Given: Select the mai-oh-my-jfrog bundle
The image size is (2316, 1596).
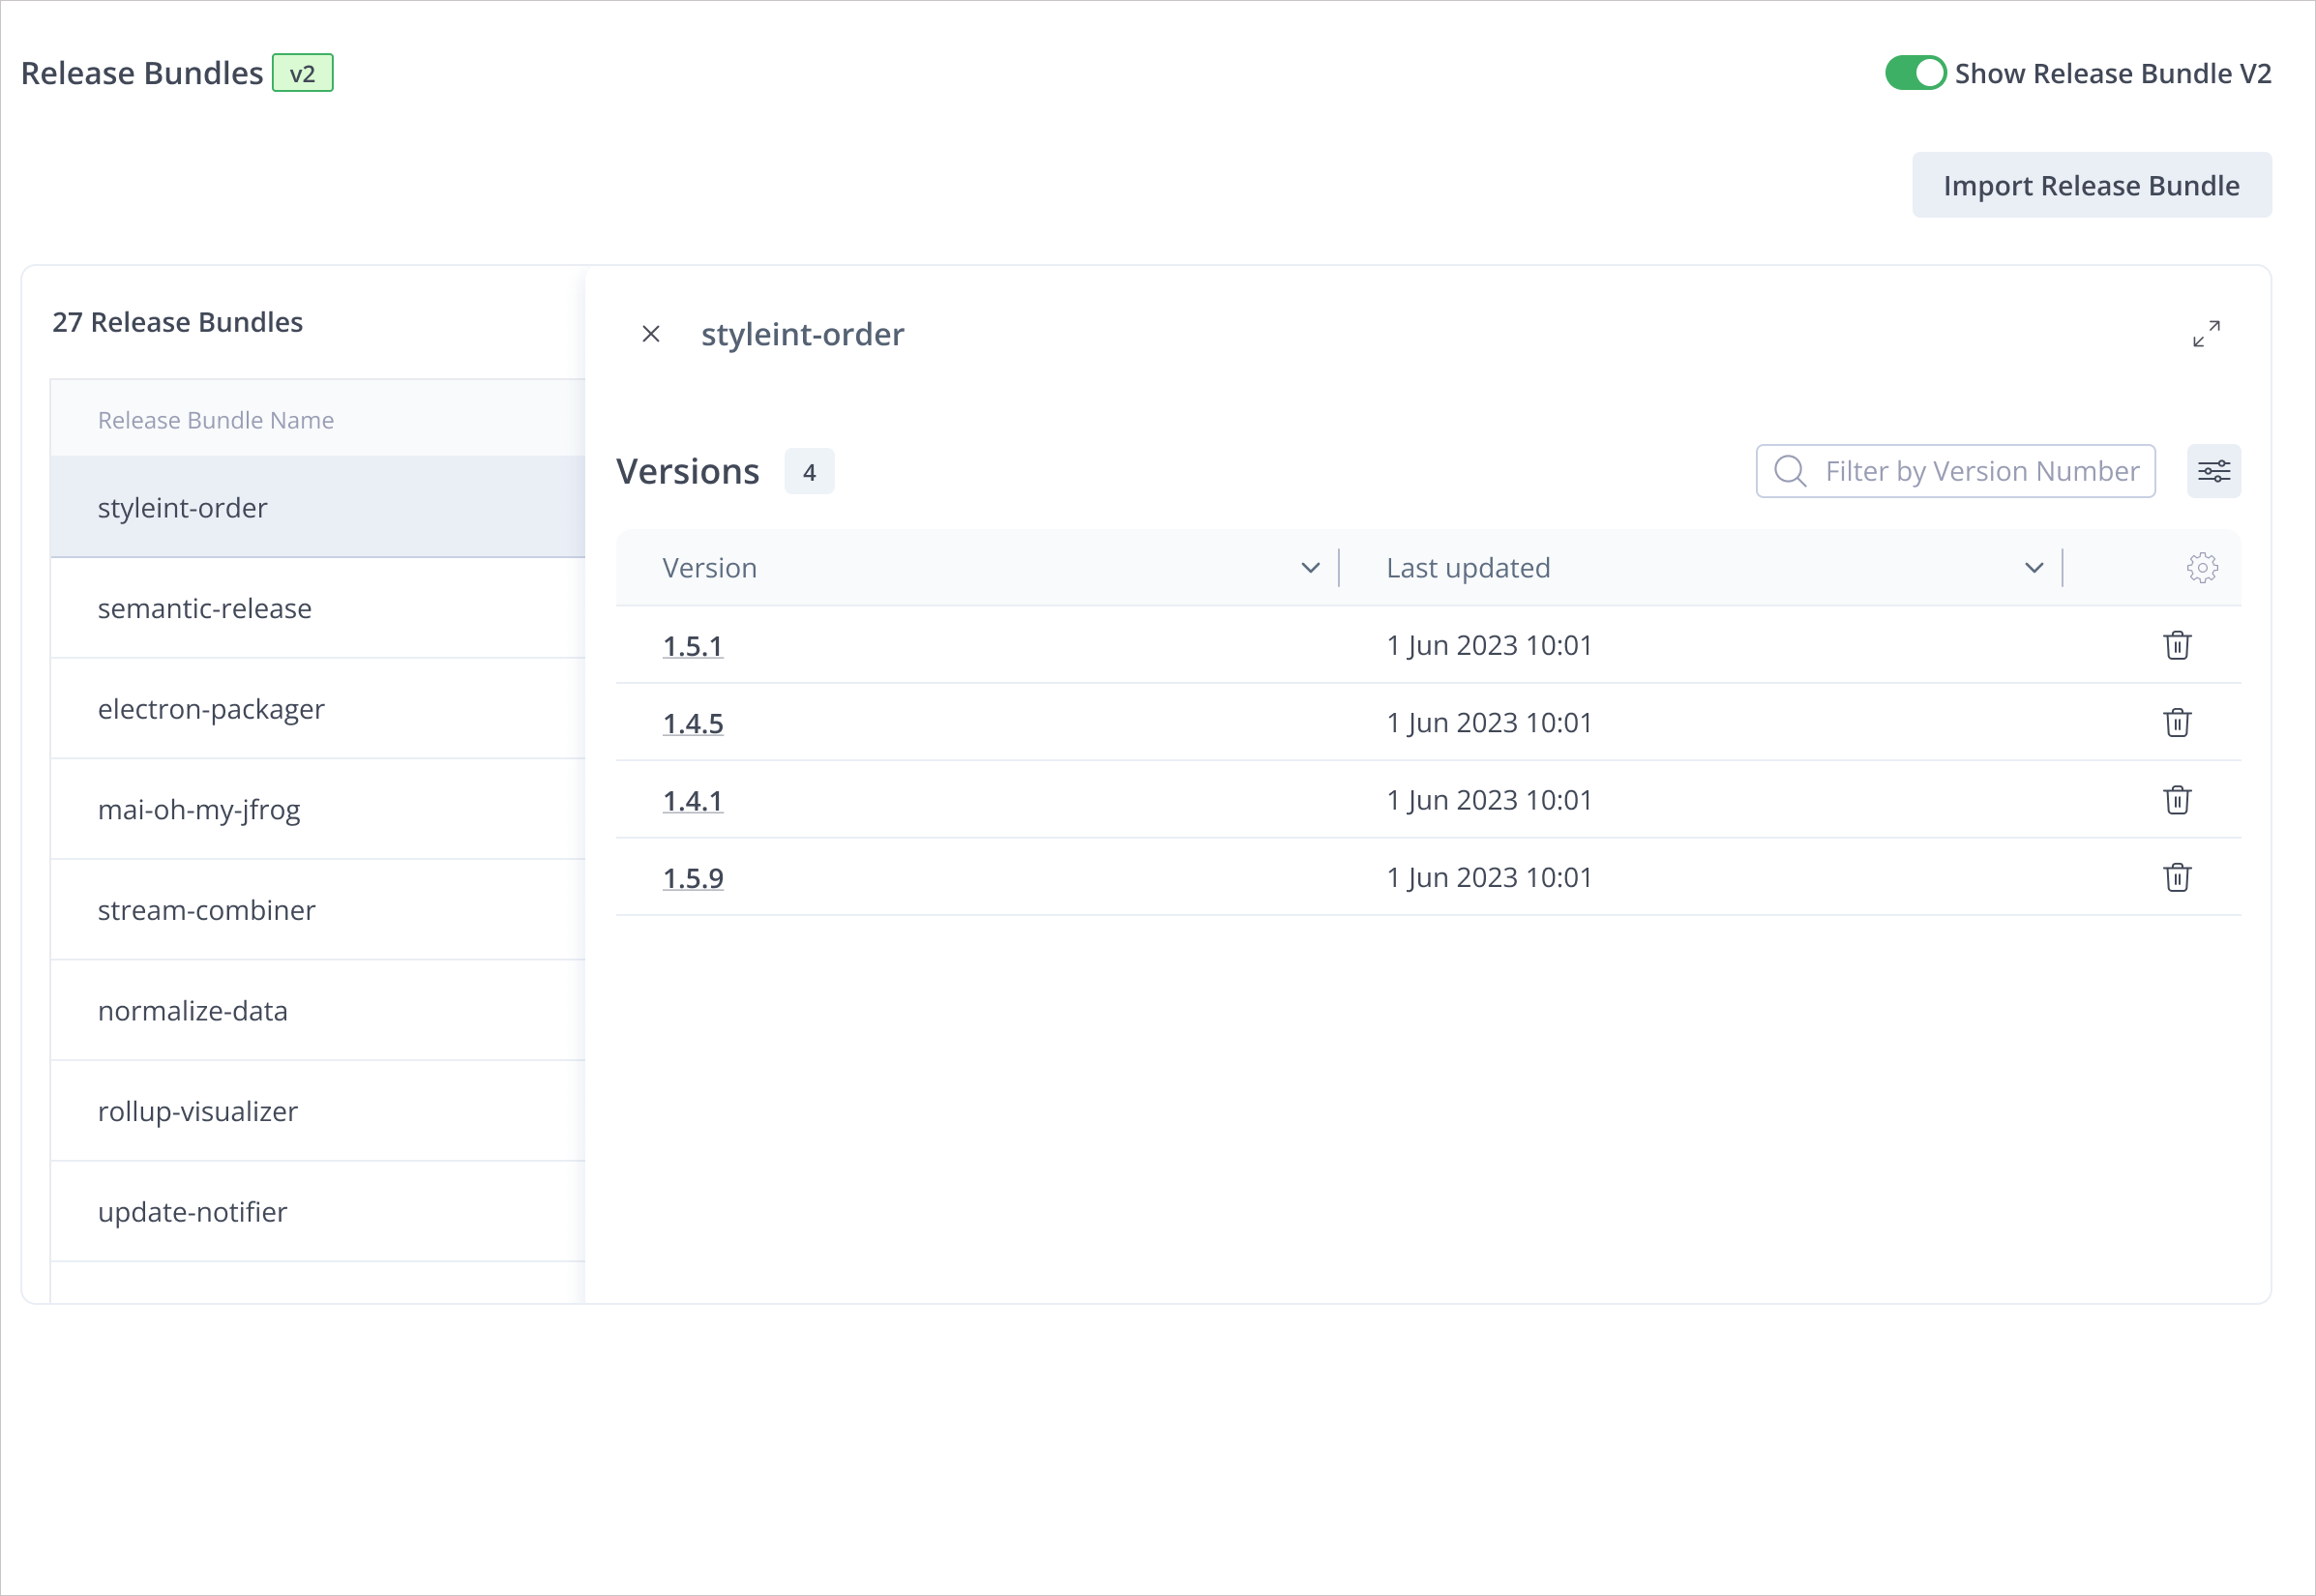Looking at the screenshot, I should pos(200,809).
